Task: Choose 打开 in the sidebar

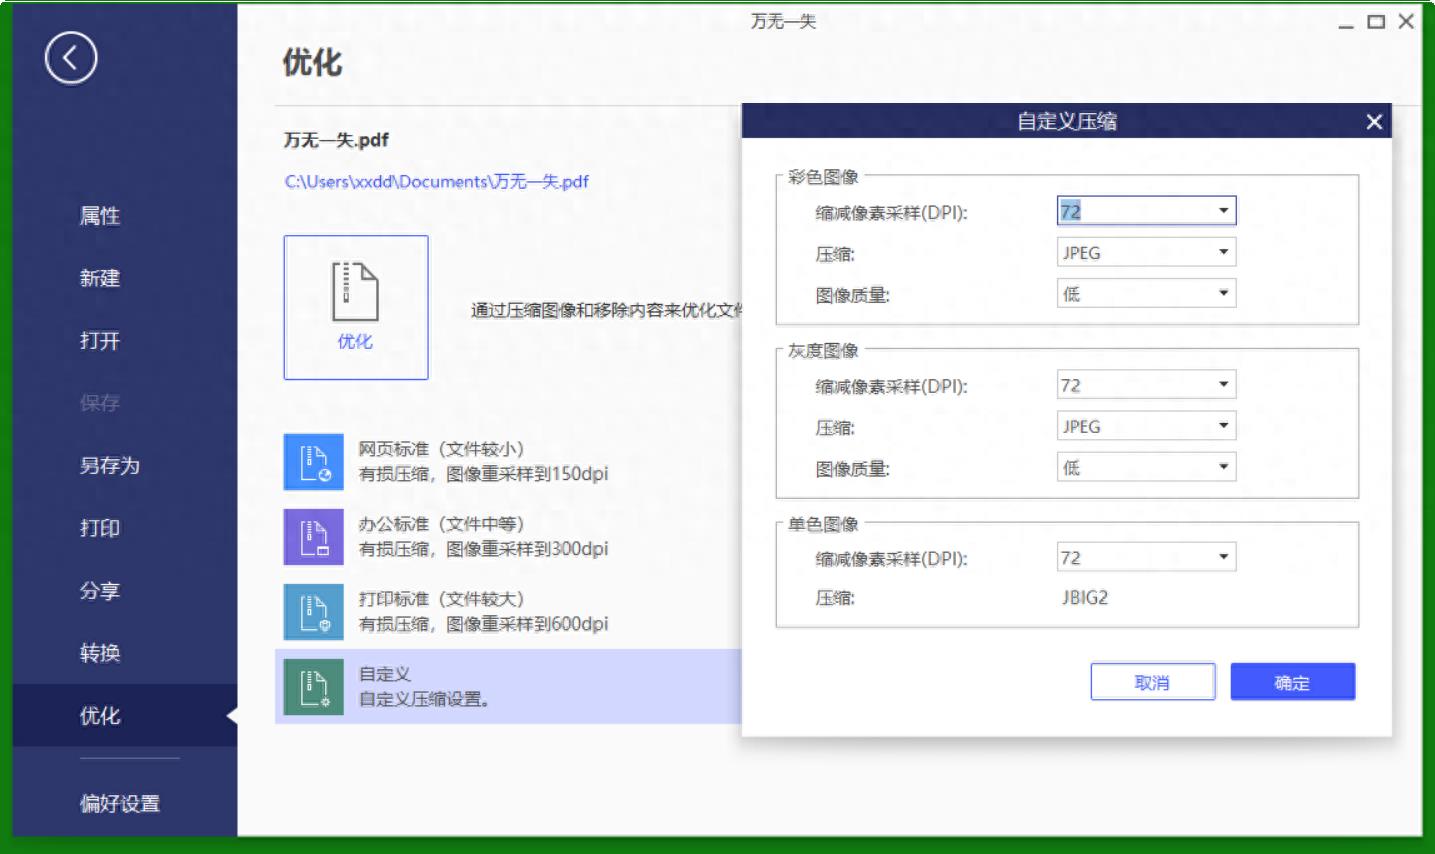Action: coord(100,341)
